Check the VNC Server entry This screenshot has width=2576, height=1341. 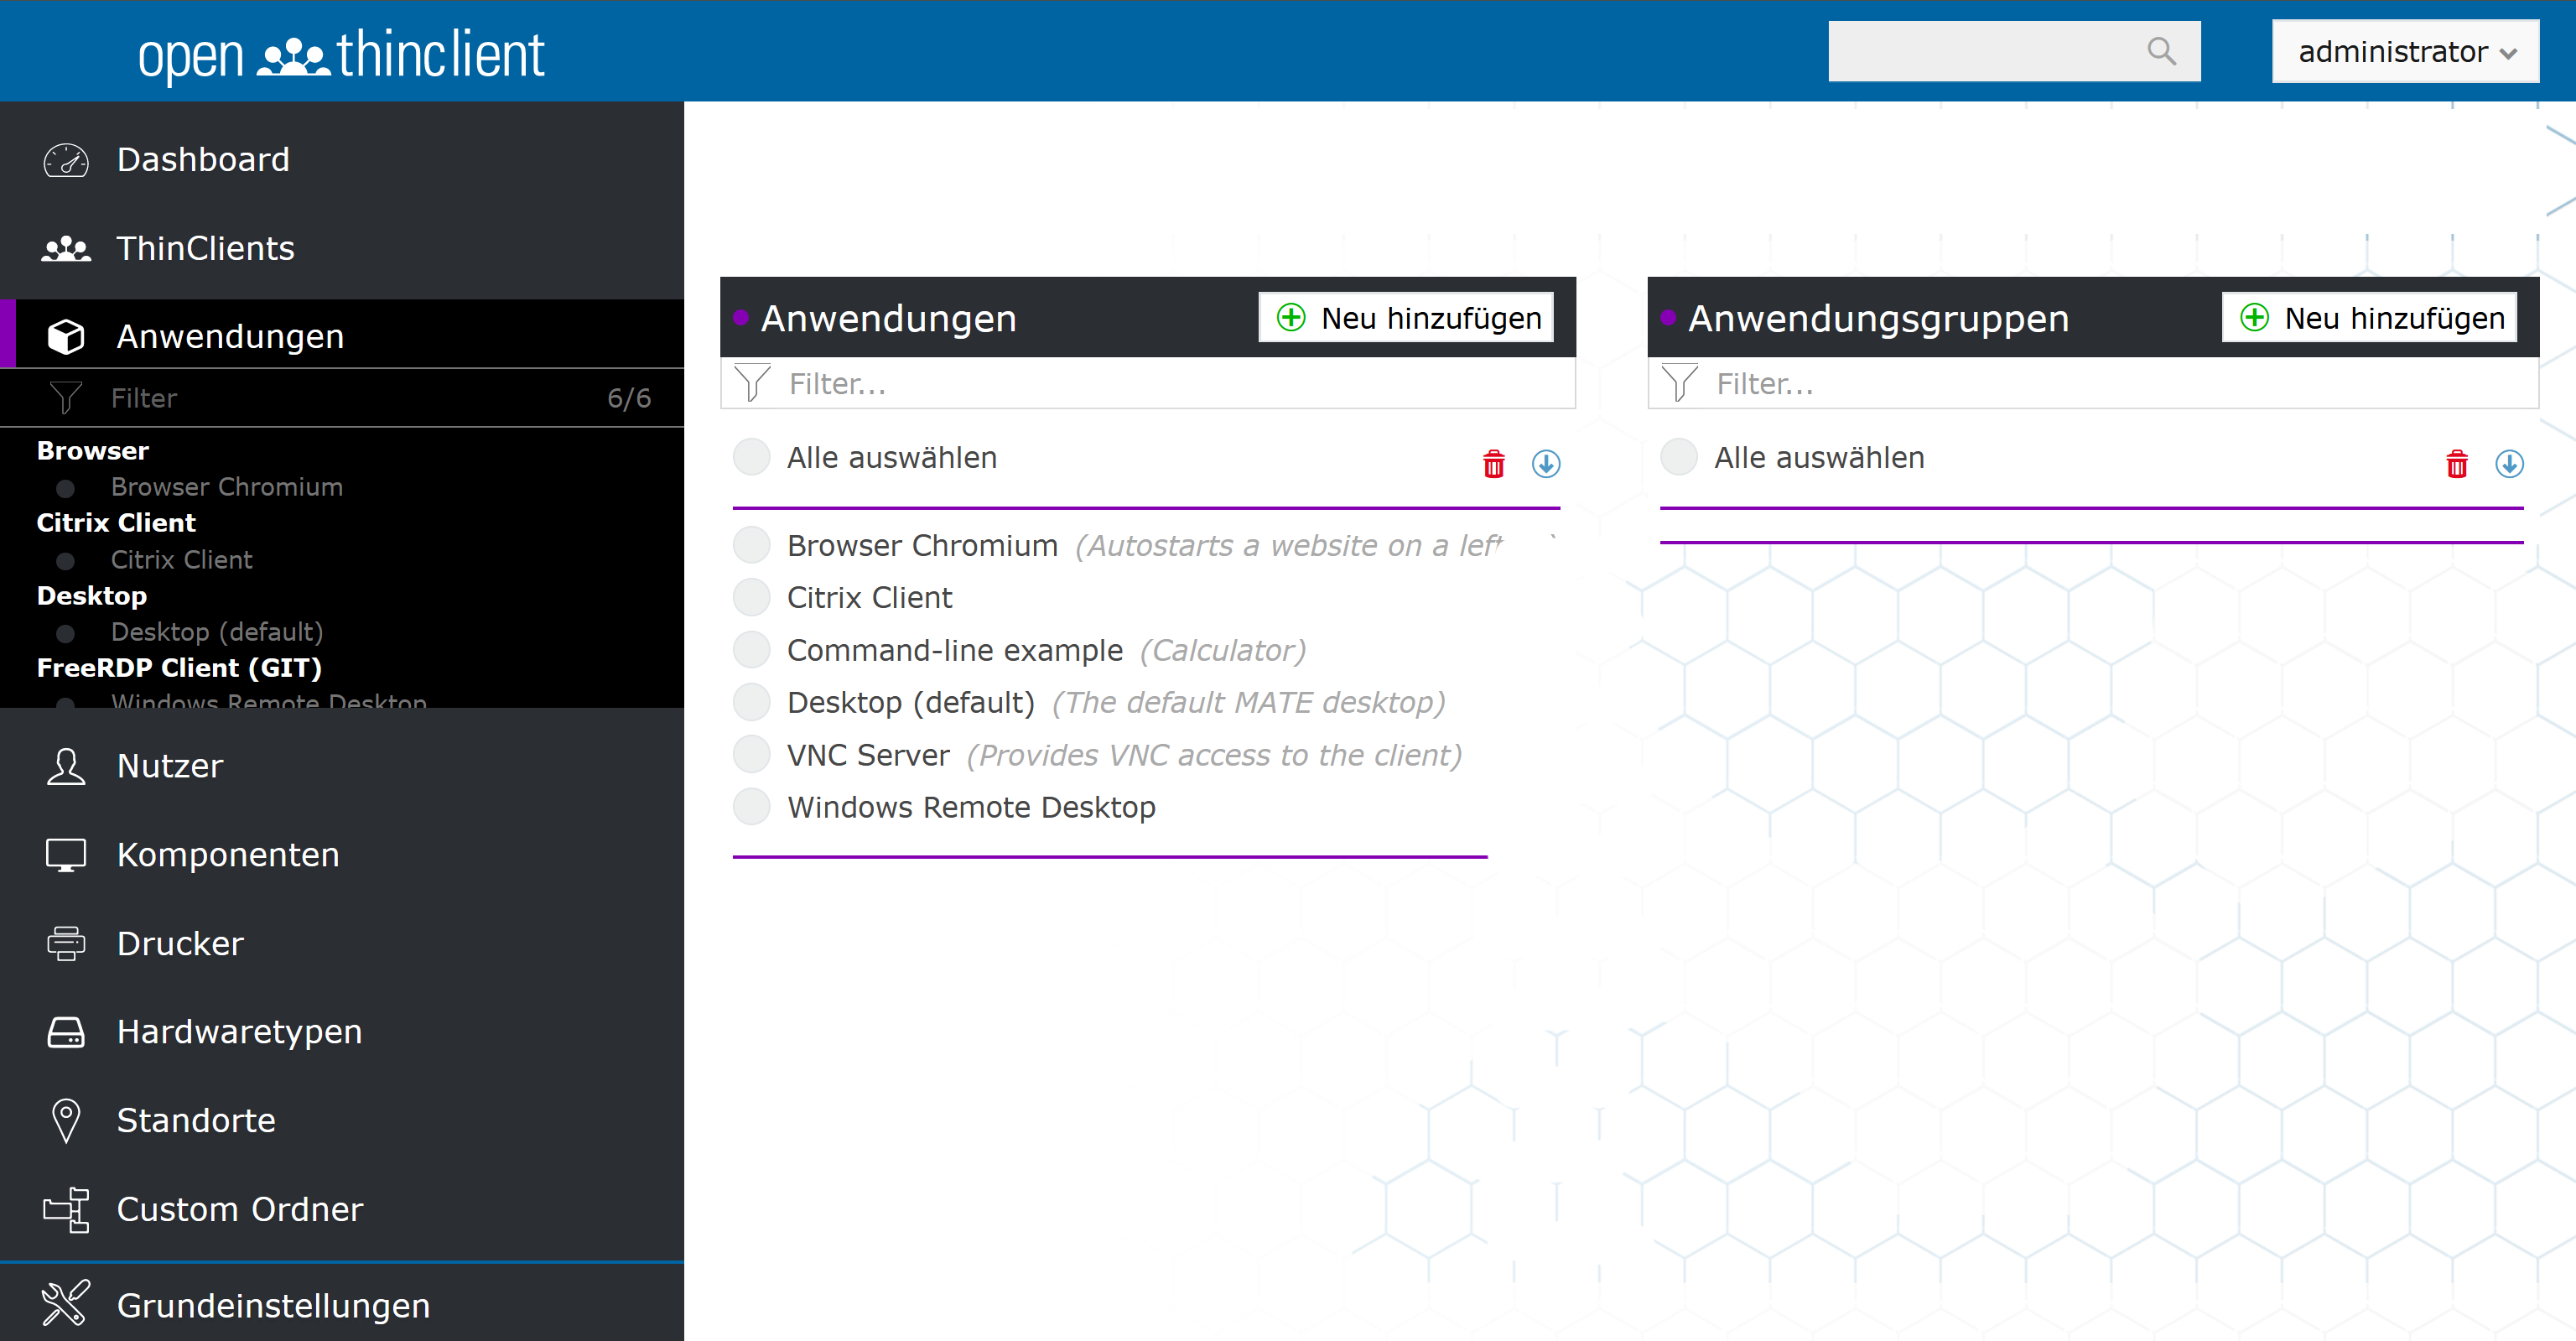click(x=751, y=754)
